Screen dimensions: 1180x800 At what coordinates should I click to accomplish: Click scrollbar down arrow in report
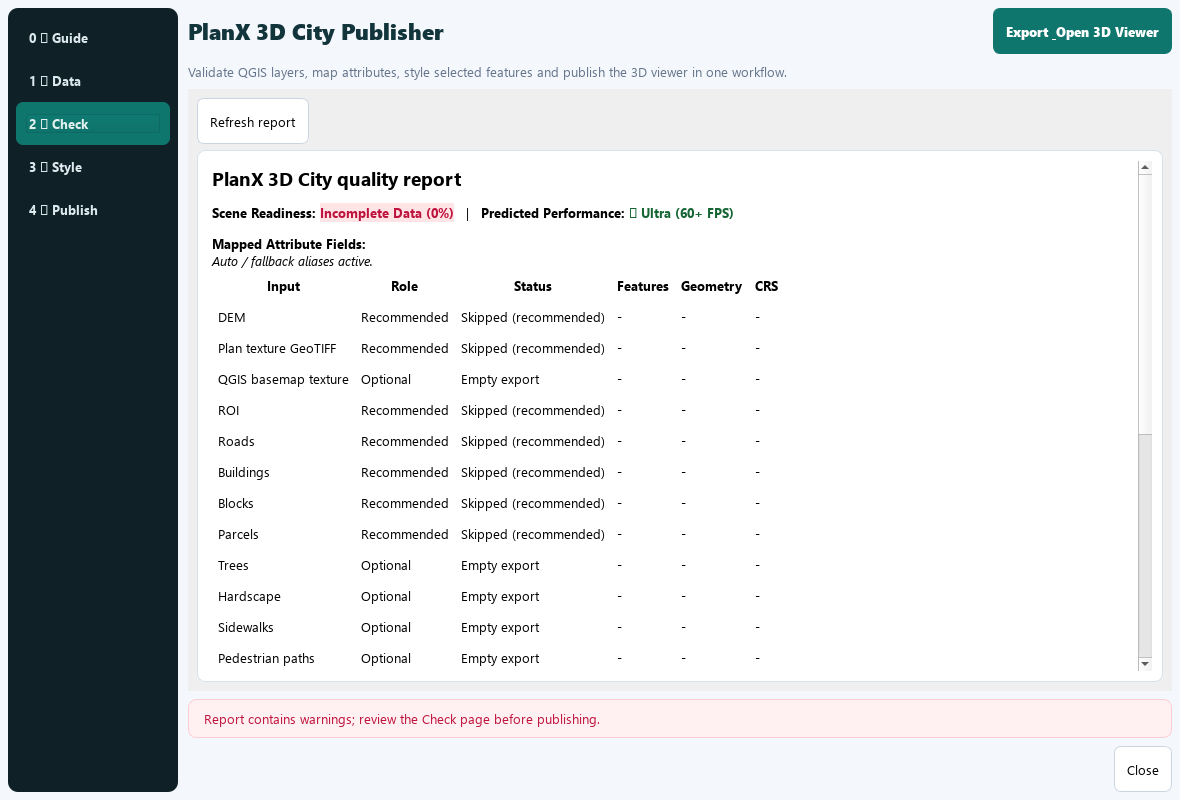1145,663
